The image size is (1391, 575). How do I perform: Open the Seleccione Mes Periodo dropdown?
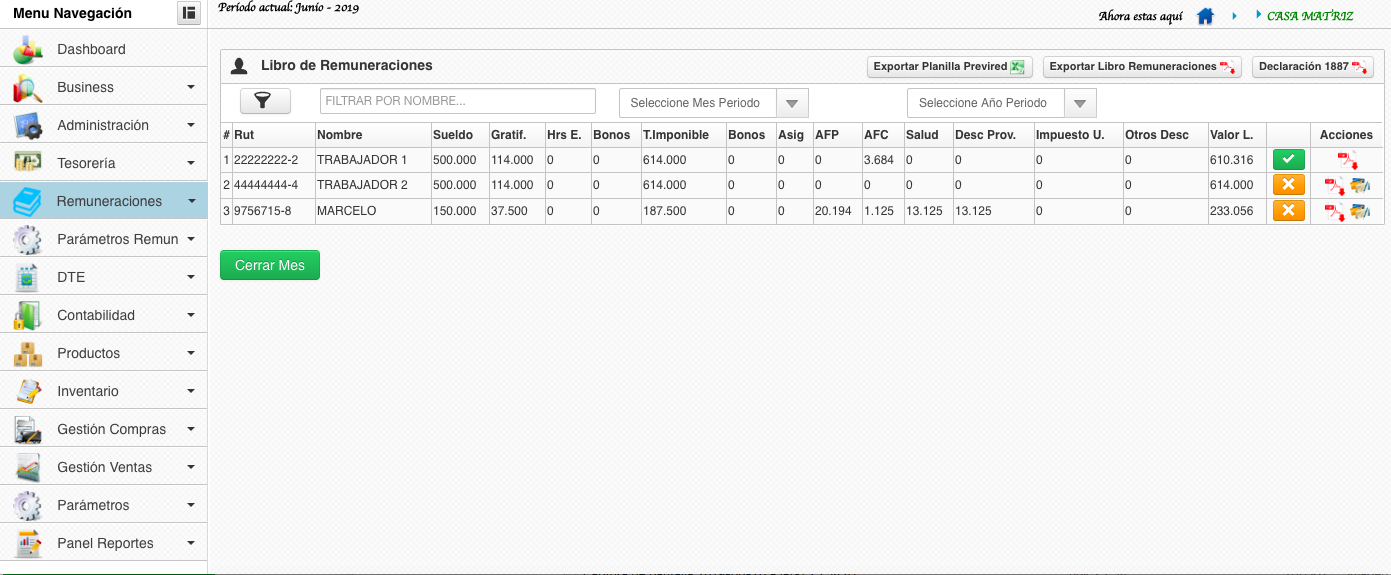[714, 103]
